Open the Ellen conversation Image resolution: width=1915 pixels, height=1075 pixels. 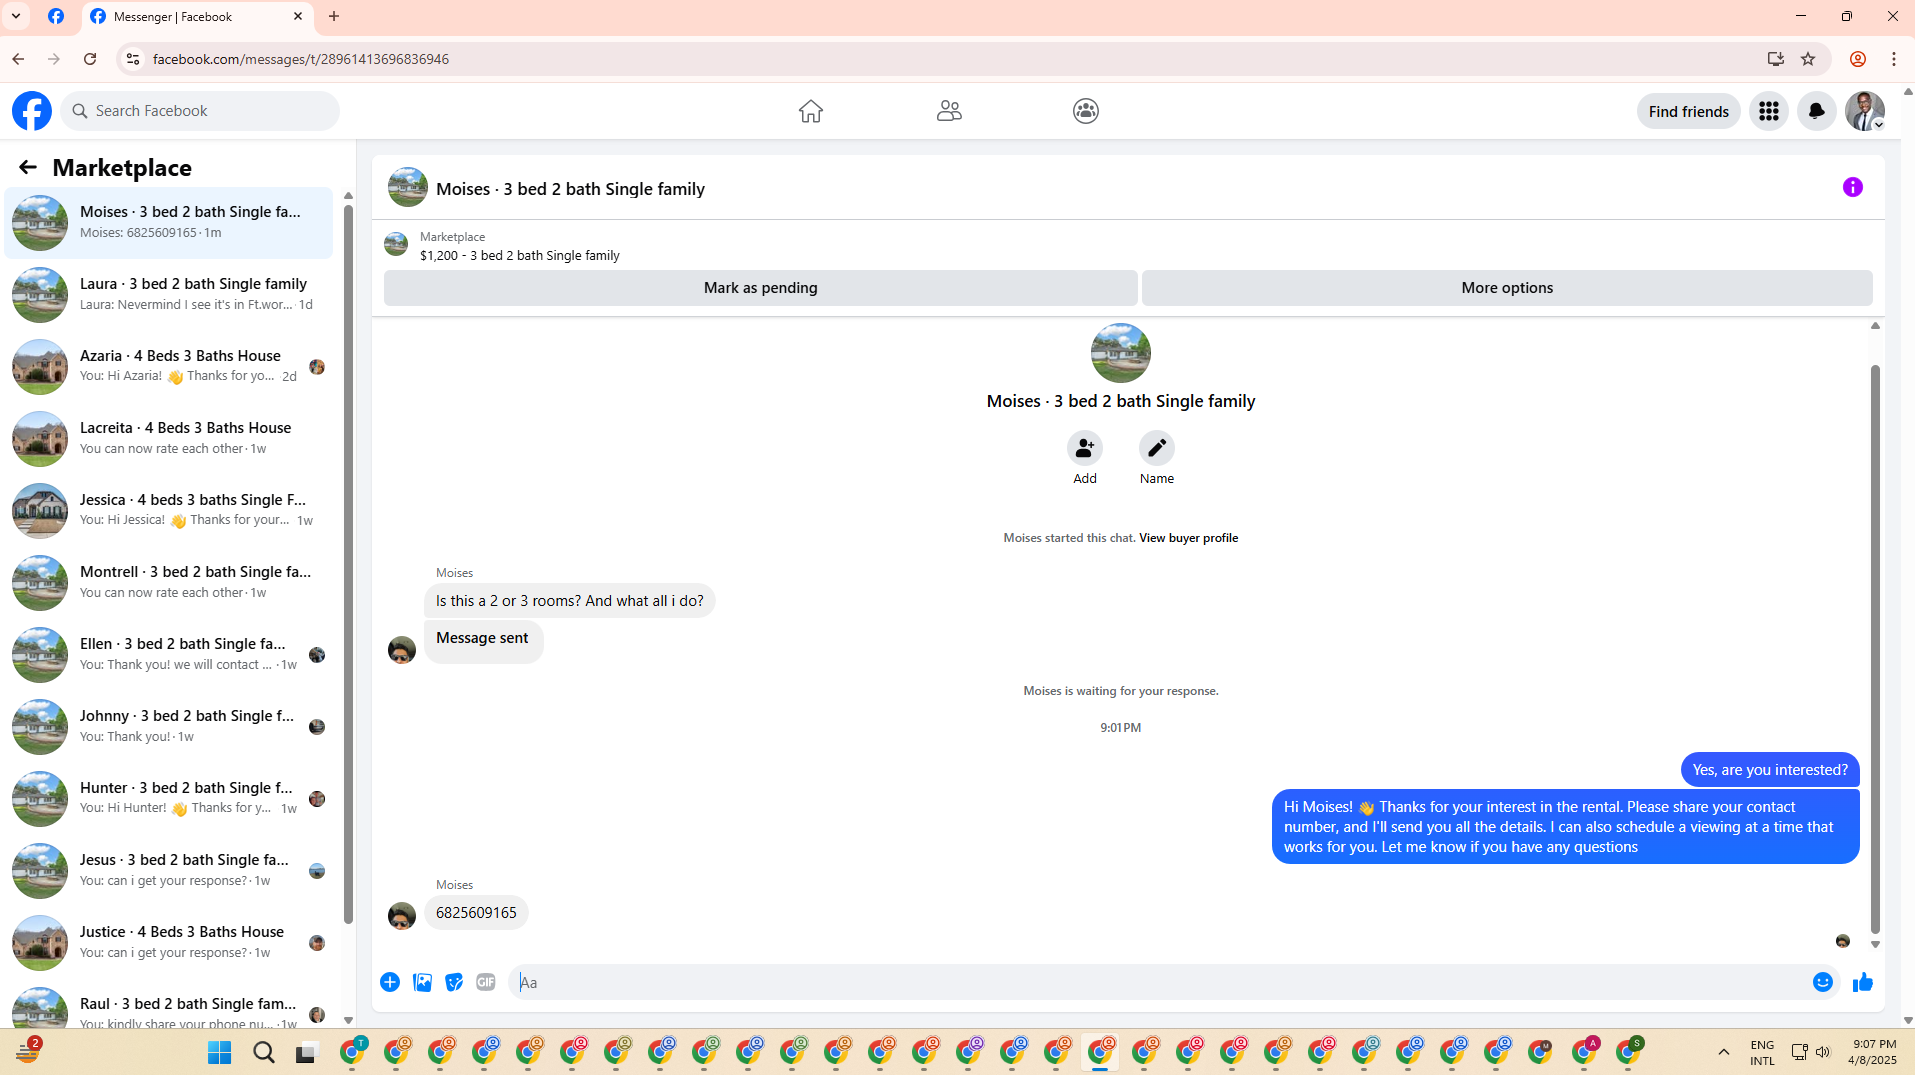click(168, 654)
